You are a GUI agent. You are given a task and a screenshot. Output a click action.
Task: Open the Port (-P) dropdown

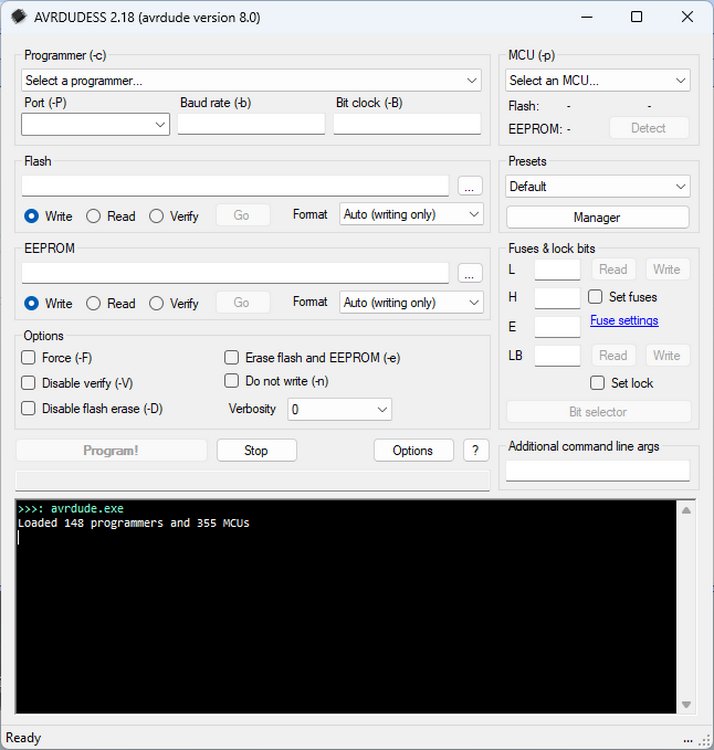[95, 124]
